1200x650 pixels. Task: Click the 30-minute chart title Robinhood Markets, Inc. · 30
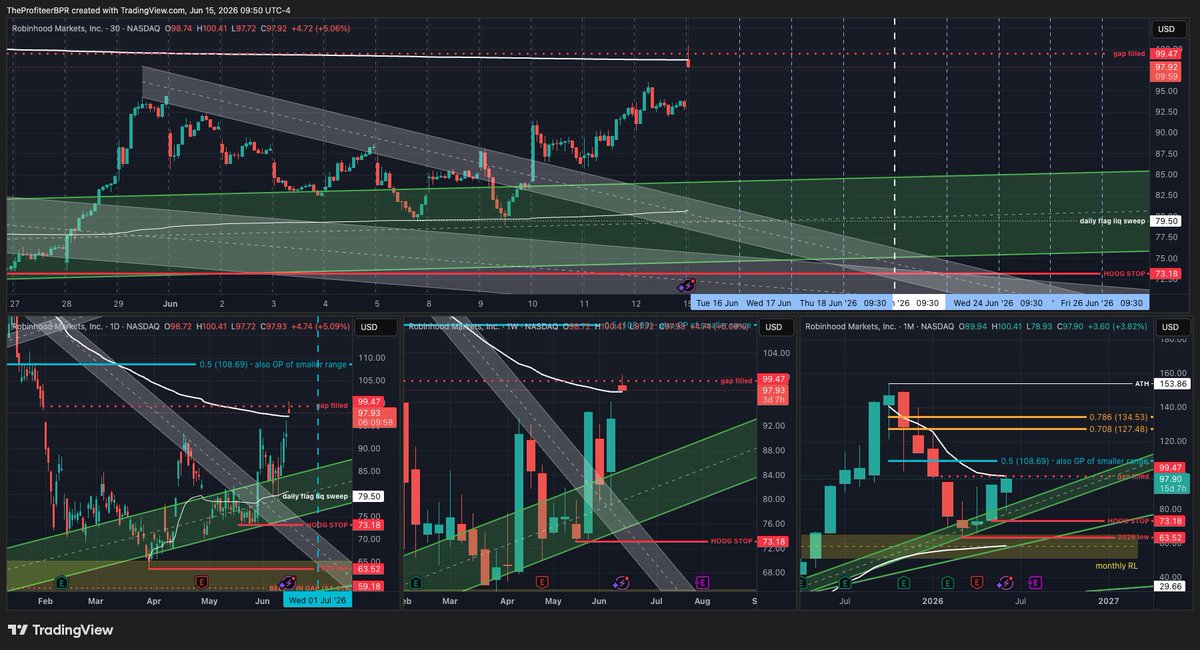point(65,29)
